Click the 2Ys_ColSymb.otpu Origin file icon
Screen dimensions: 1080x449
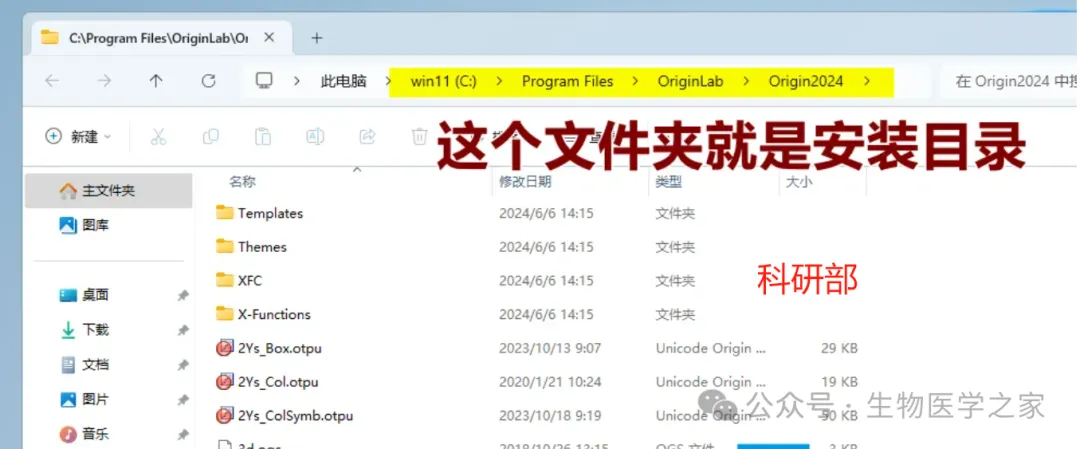(224, 416)
